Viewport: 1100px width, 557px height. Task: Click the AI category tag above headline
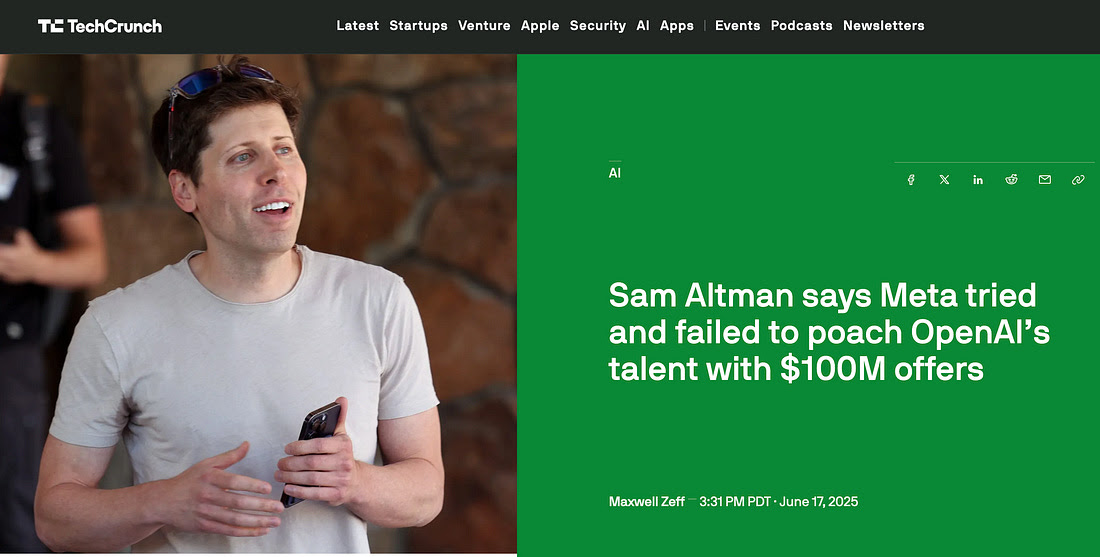[615, 173]
